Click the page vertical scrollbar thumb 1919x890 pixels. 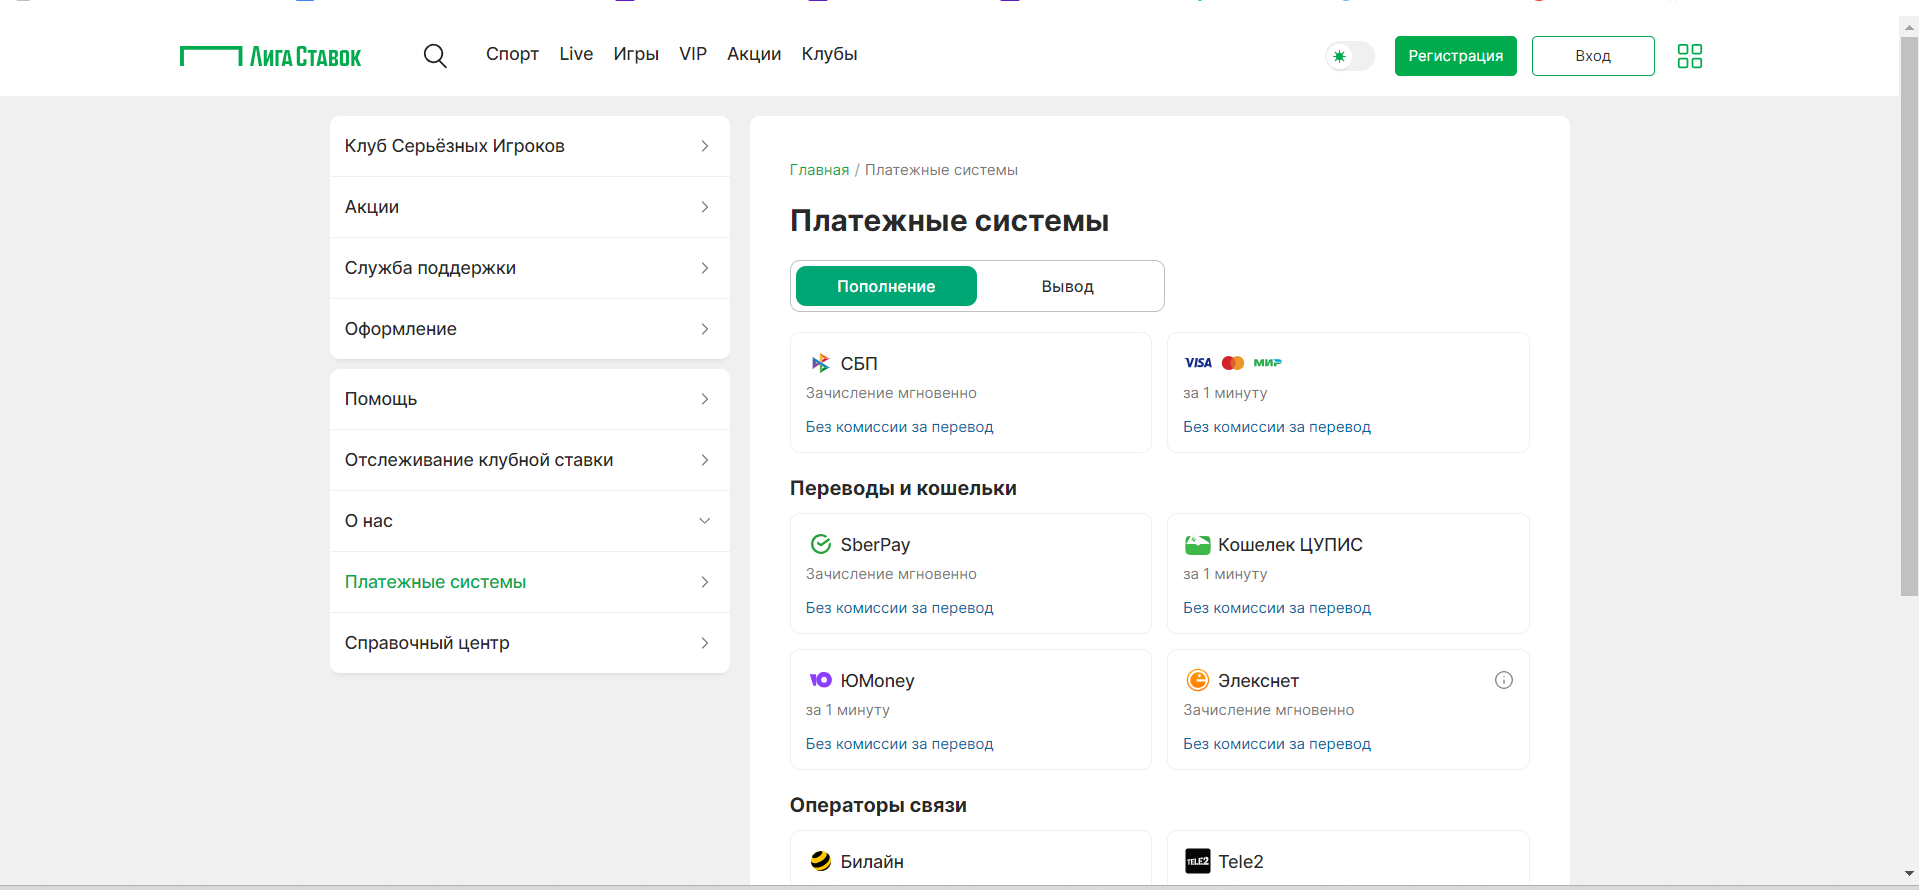point(1909,316)
